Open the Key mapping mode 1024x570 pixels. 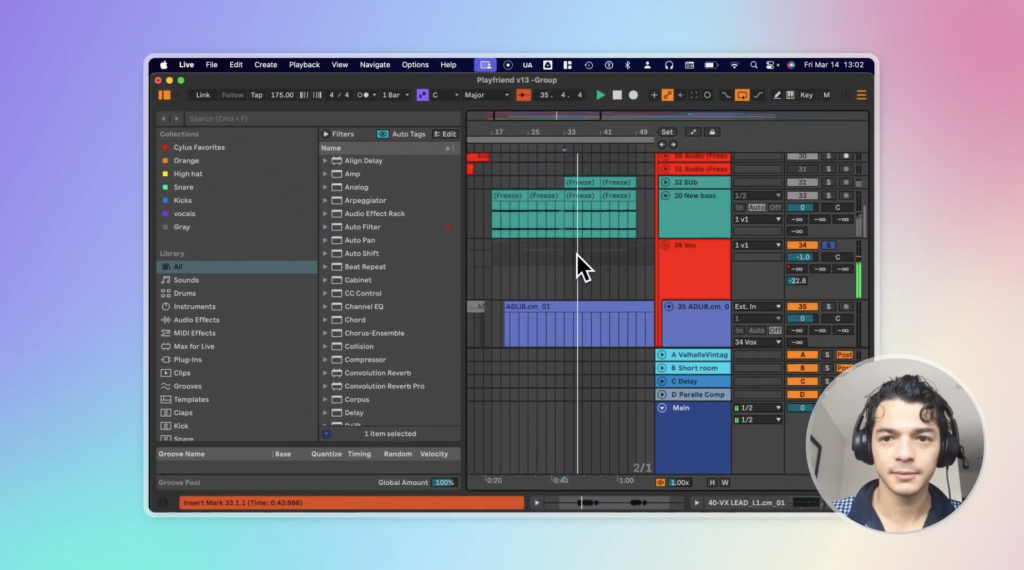coord(807,95)
